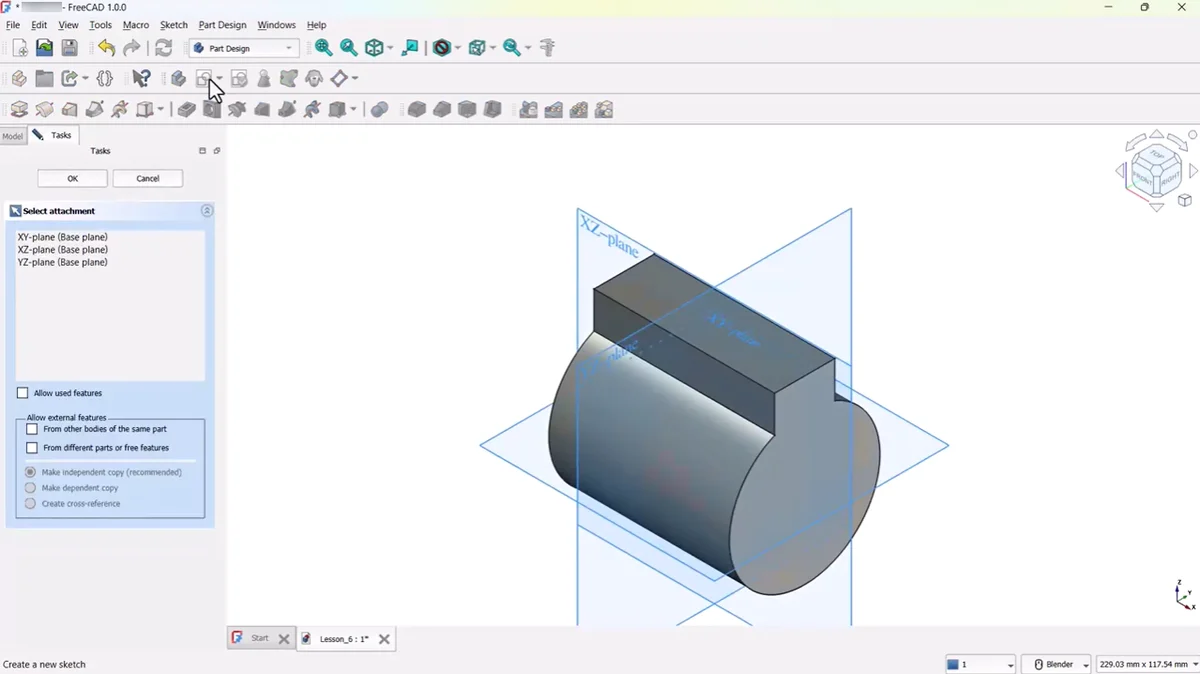The height and width of the screenshot is (674, 1200).
Task: Select XZ-plane (Base plane) in list
Action: (x=62, y=250)
